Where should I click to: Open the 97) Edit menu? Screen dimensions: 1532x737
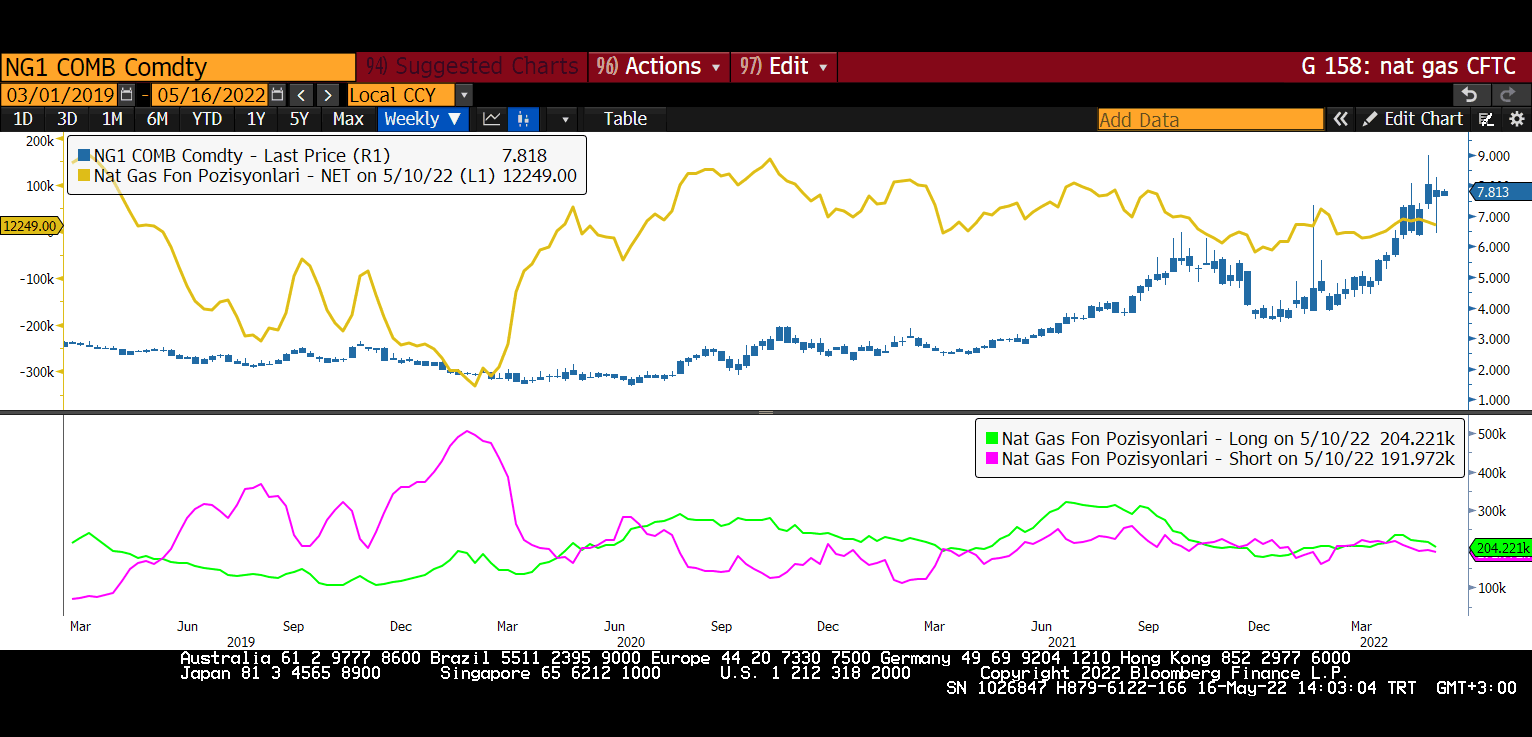coord(784,66)
